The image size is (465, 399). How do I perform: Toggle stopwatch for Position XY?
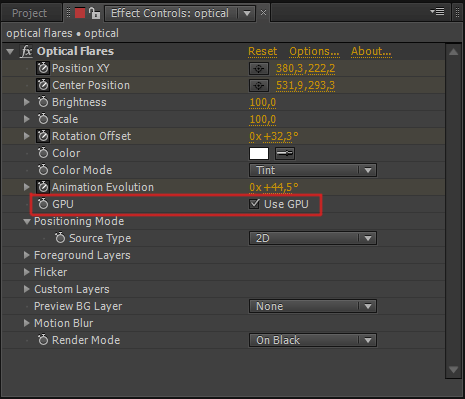(43, 68)
